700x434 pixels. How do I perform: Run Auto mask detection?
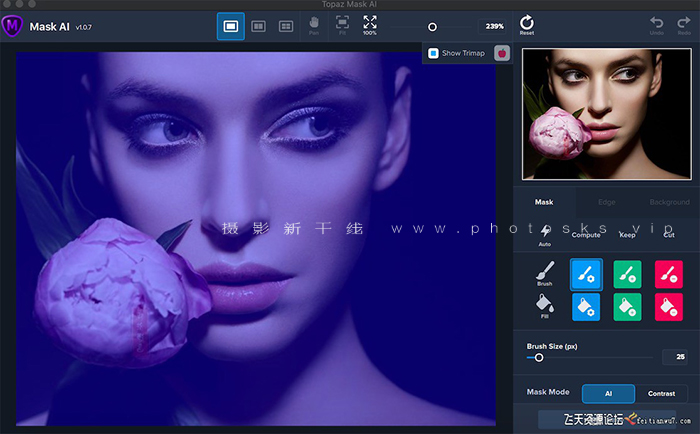pyautogui.click(x=545, y=235)
